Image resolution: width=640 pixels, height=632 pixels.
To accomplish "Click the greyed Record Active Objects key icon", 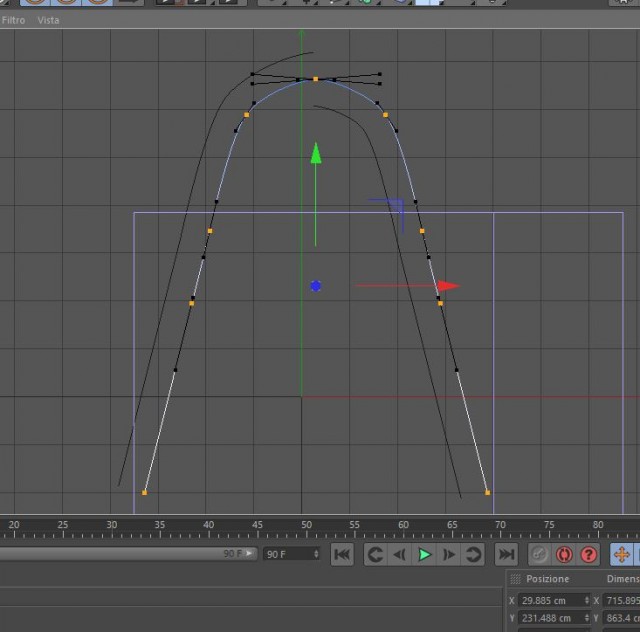I will (540, 554).
